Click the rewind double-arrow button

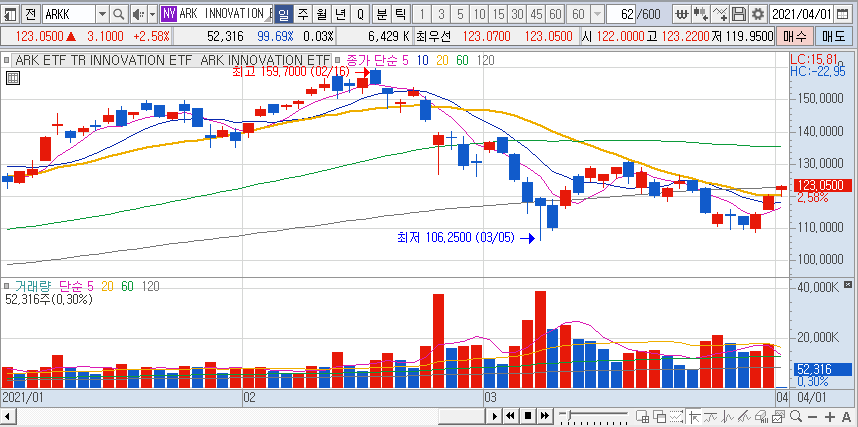[x=510, y=416]
